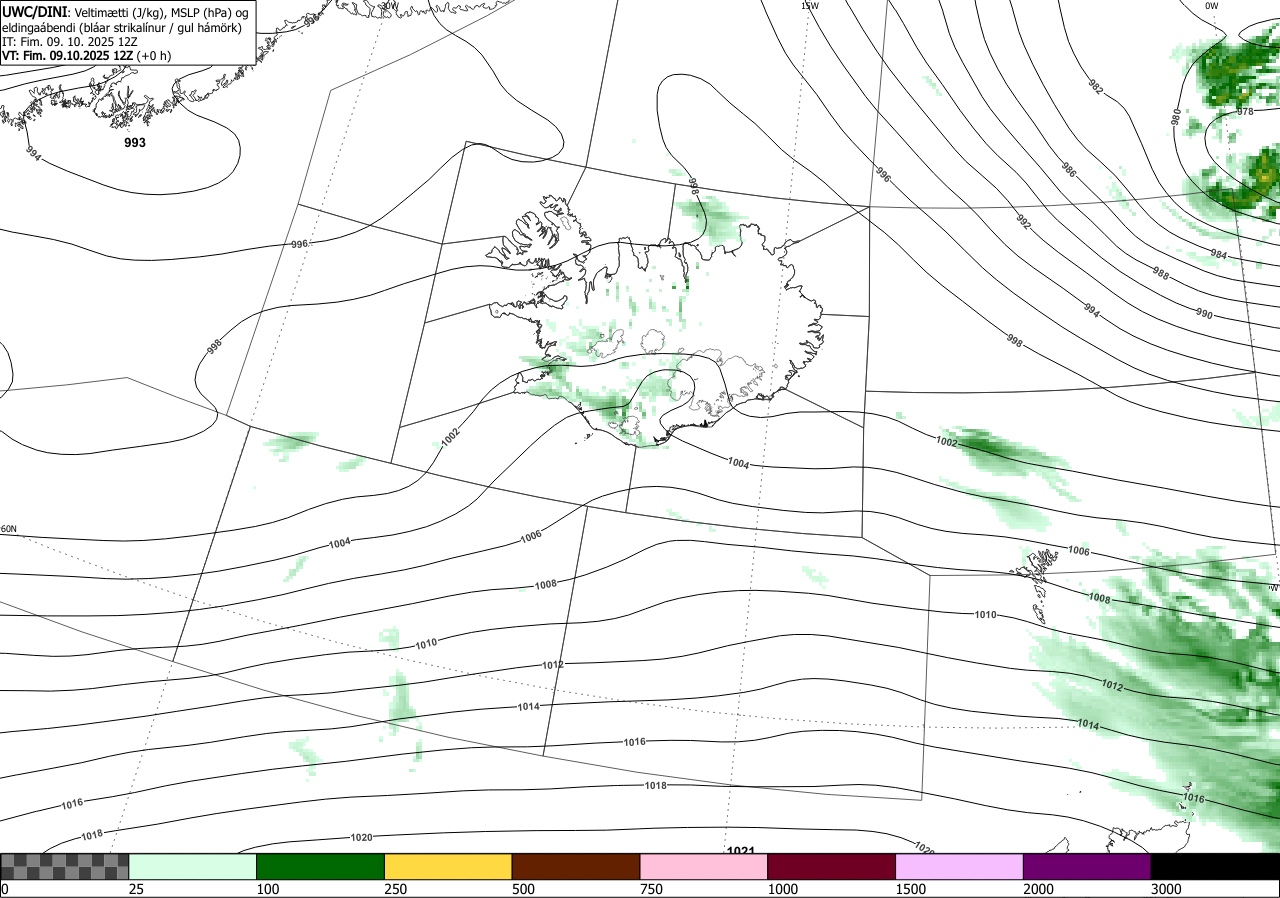This screenshot has height=898, width=1280.
Task: Click the '982' isobar label
Action: coord(1096,87)
